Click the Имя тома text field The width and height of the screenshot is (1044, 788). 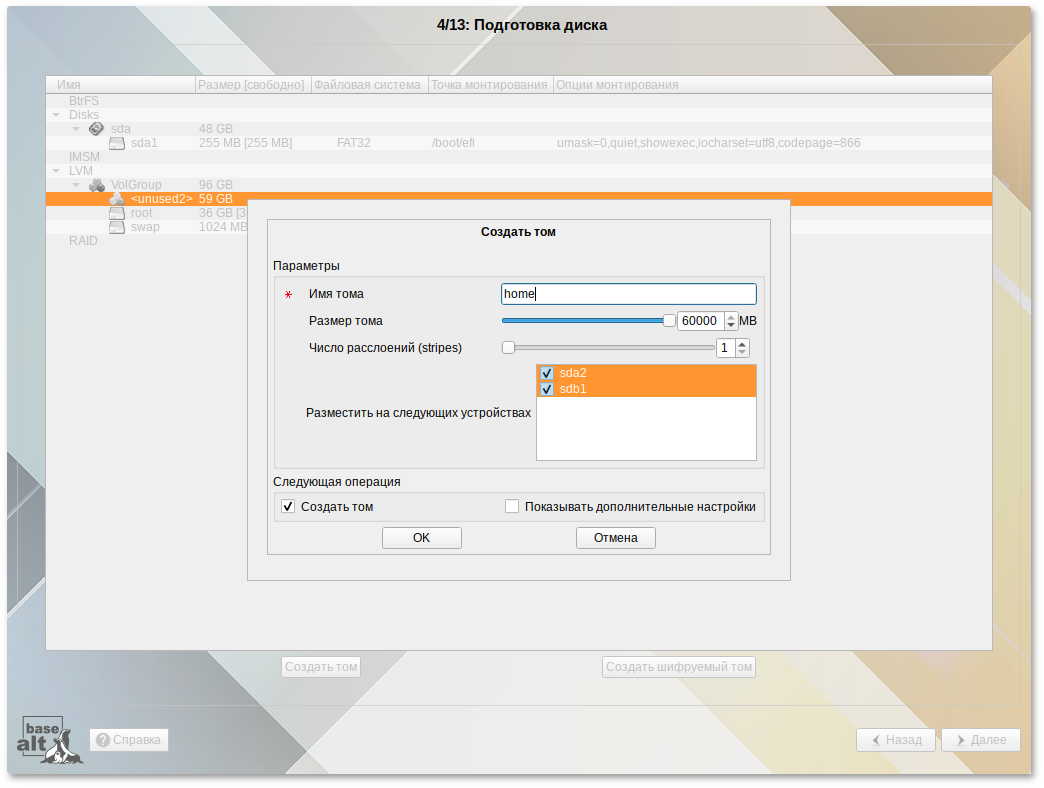coord(628,294)
